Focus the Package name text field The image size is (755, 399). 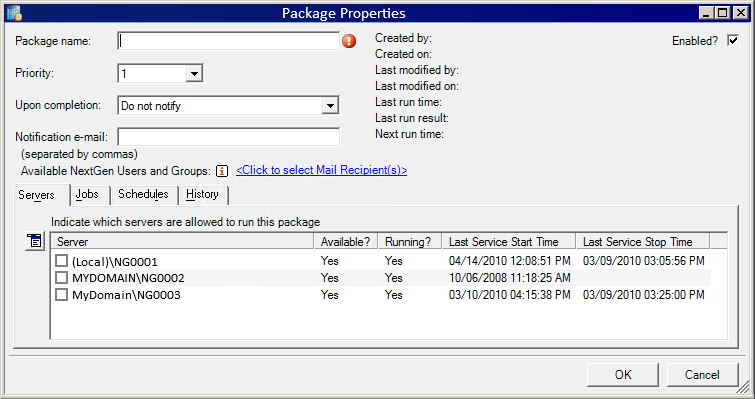229,41
